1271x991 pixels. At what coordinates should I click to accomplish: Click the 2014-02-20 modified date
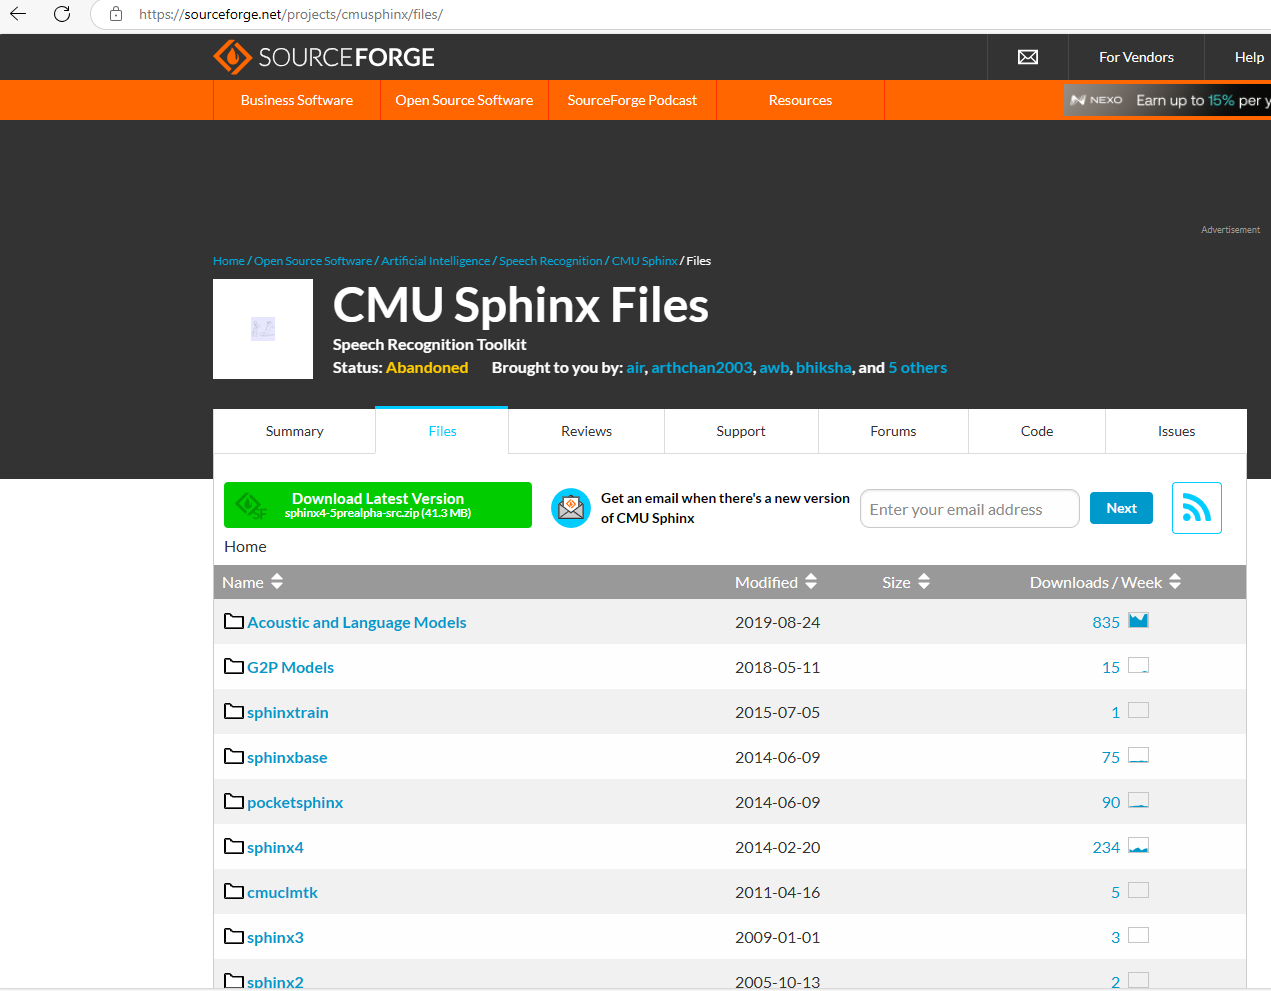point(777,847)
